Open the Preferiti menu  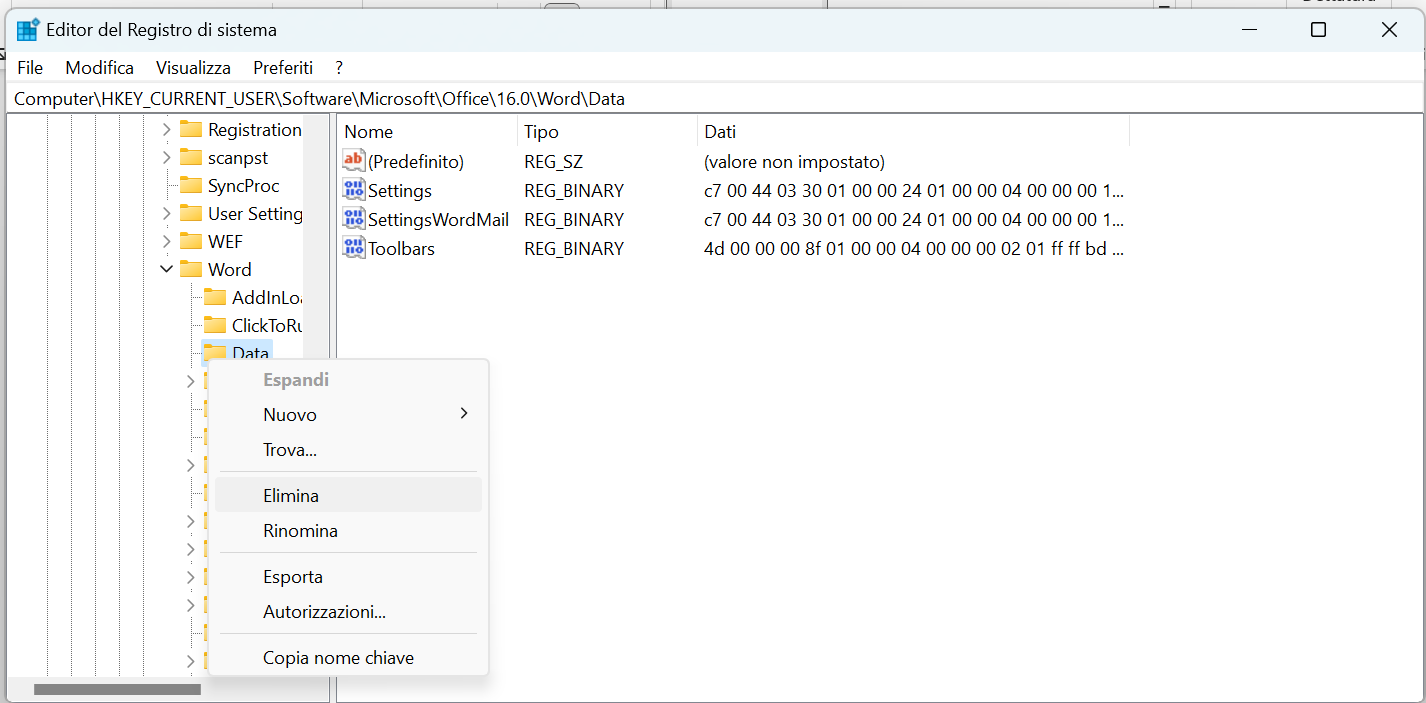click(283, 67)
